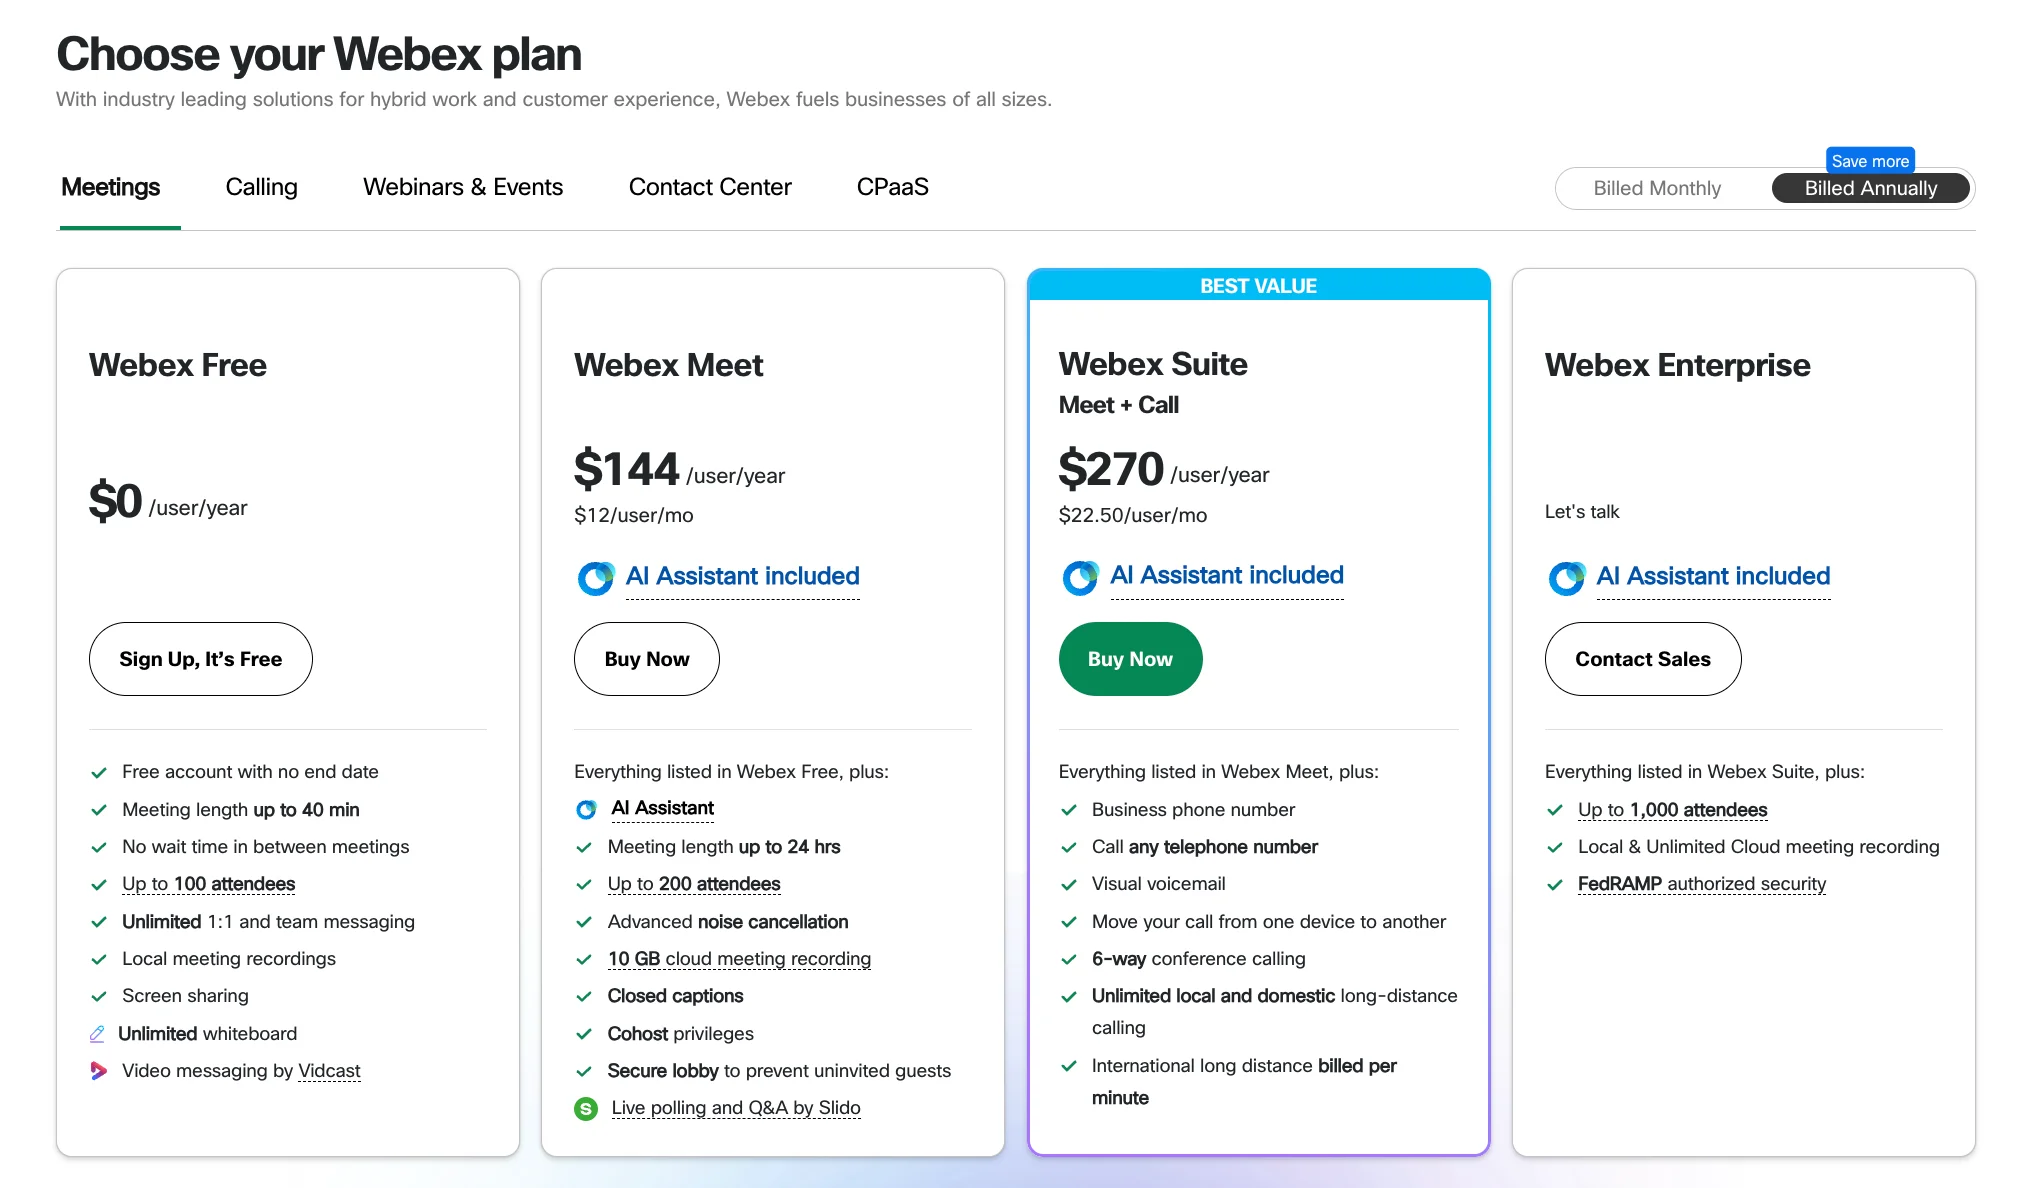2020x1188 pixels.
Task: Select Billed Annually billing option
Action: click(1870, 188)
